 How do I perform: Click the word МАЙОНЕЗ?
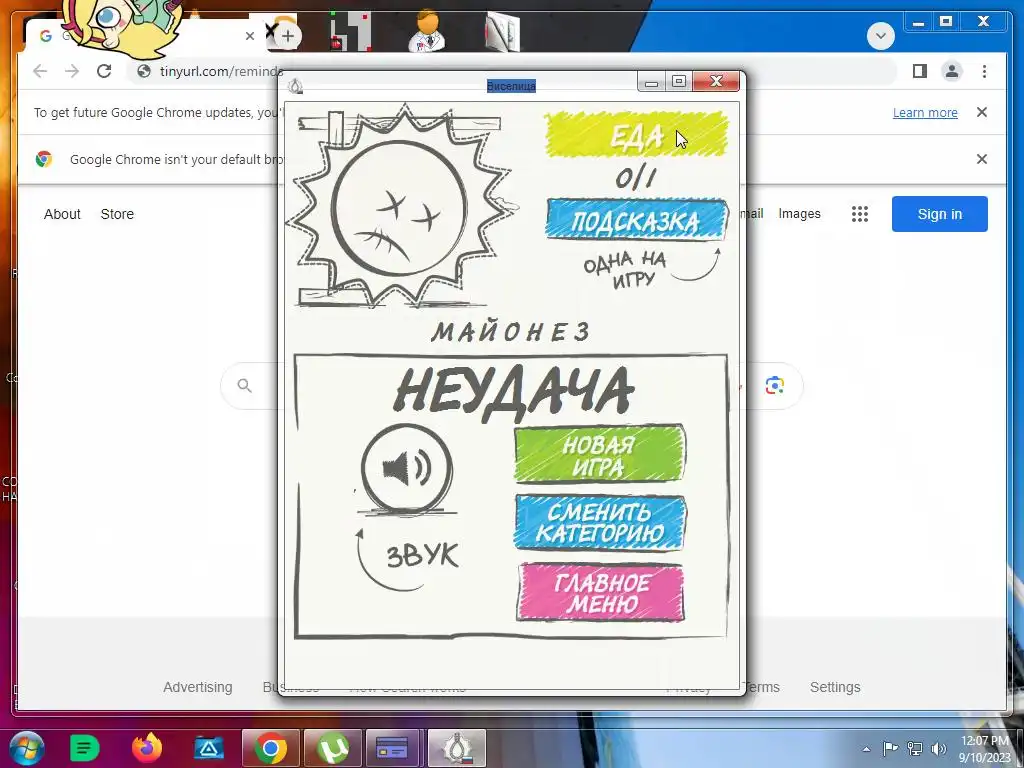(x=511, y=332)
